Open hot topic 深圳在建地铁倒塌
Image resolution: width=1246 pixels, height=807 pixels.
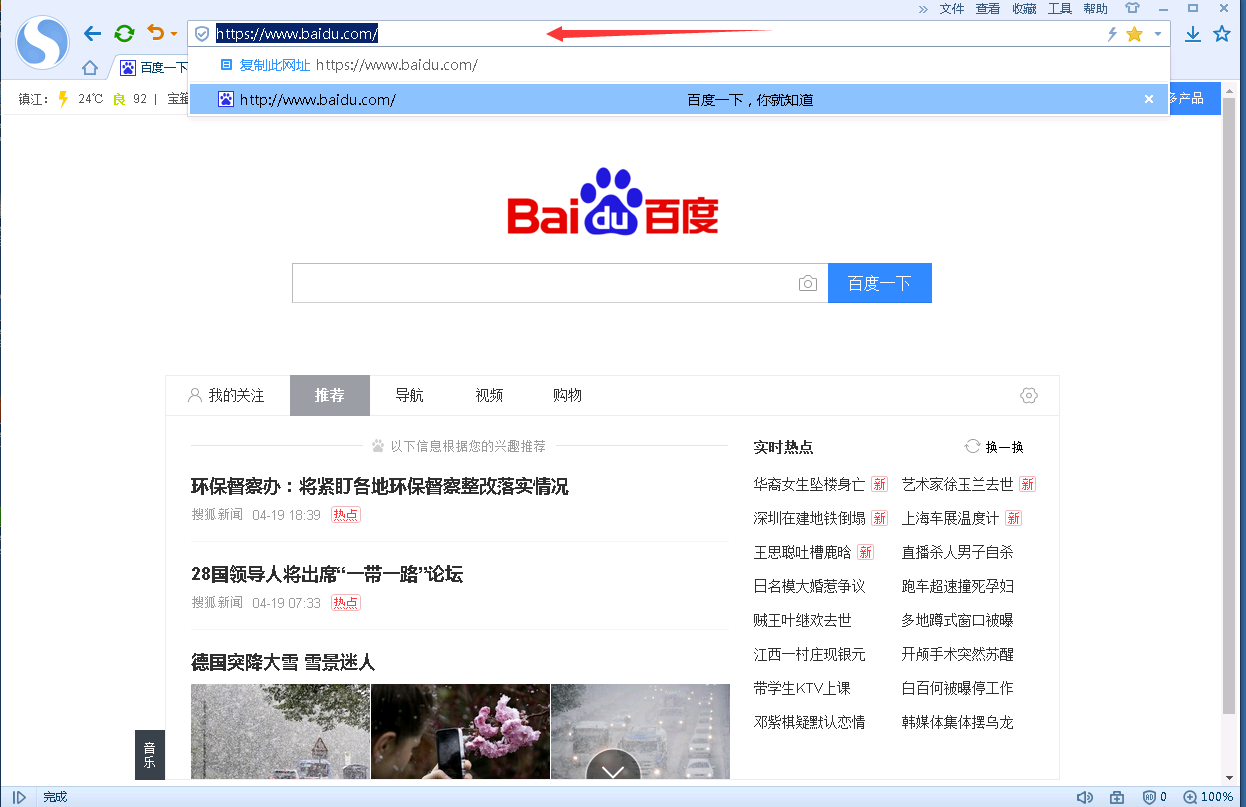pos(809,519)
